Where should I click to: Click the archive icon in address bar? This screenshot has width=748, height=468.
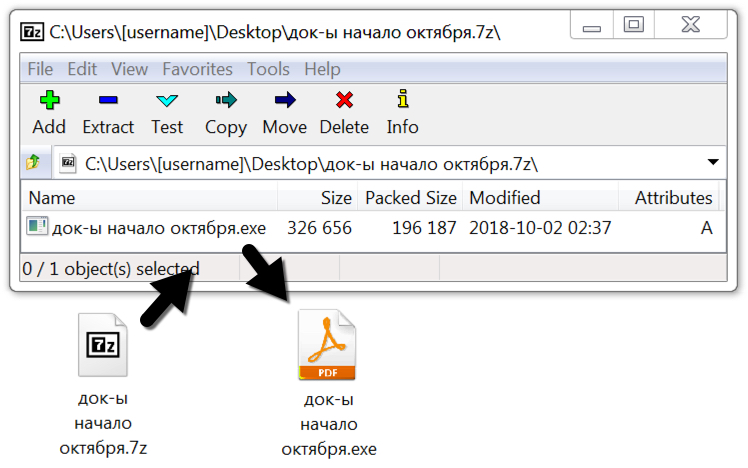click(68, 163)
